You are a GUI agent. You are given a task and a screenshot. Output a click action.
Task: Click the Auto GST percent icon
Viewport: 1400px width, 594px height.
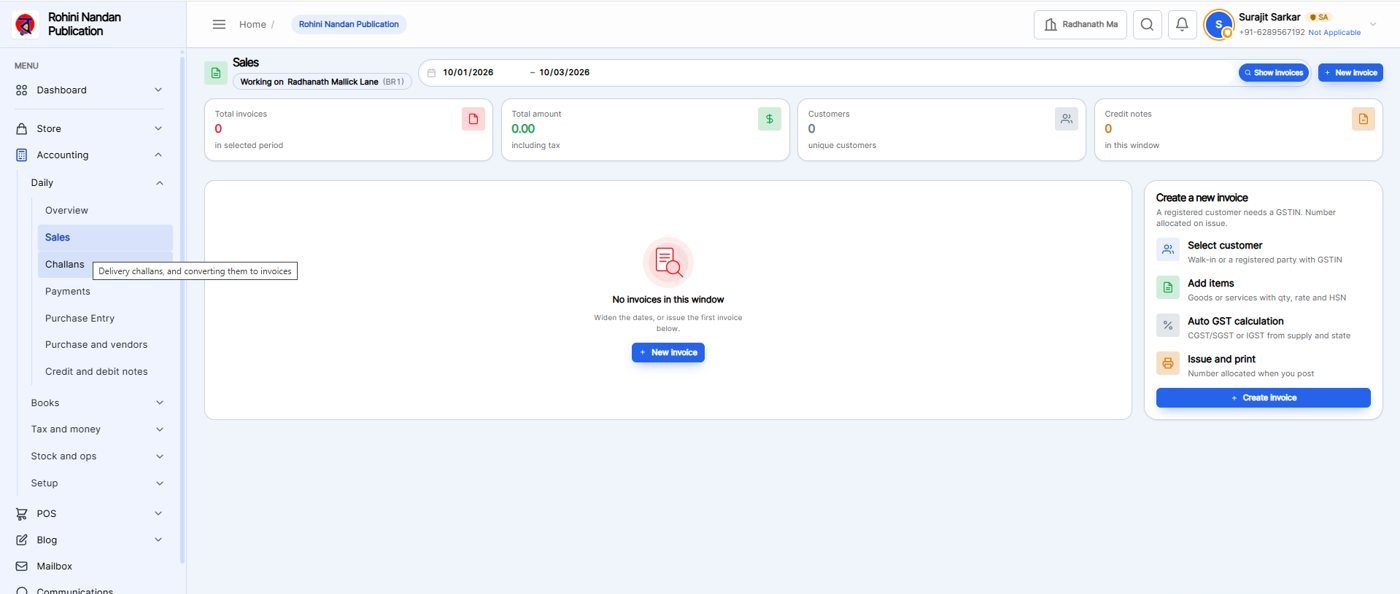coord(1168,326)
